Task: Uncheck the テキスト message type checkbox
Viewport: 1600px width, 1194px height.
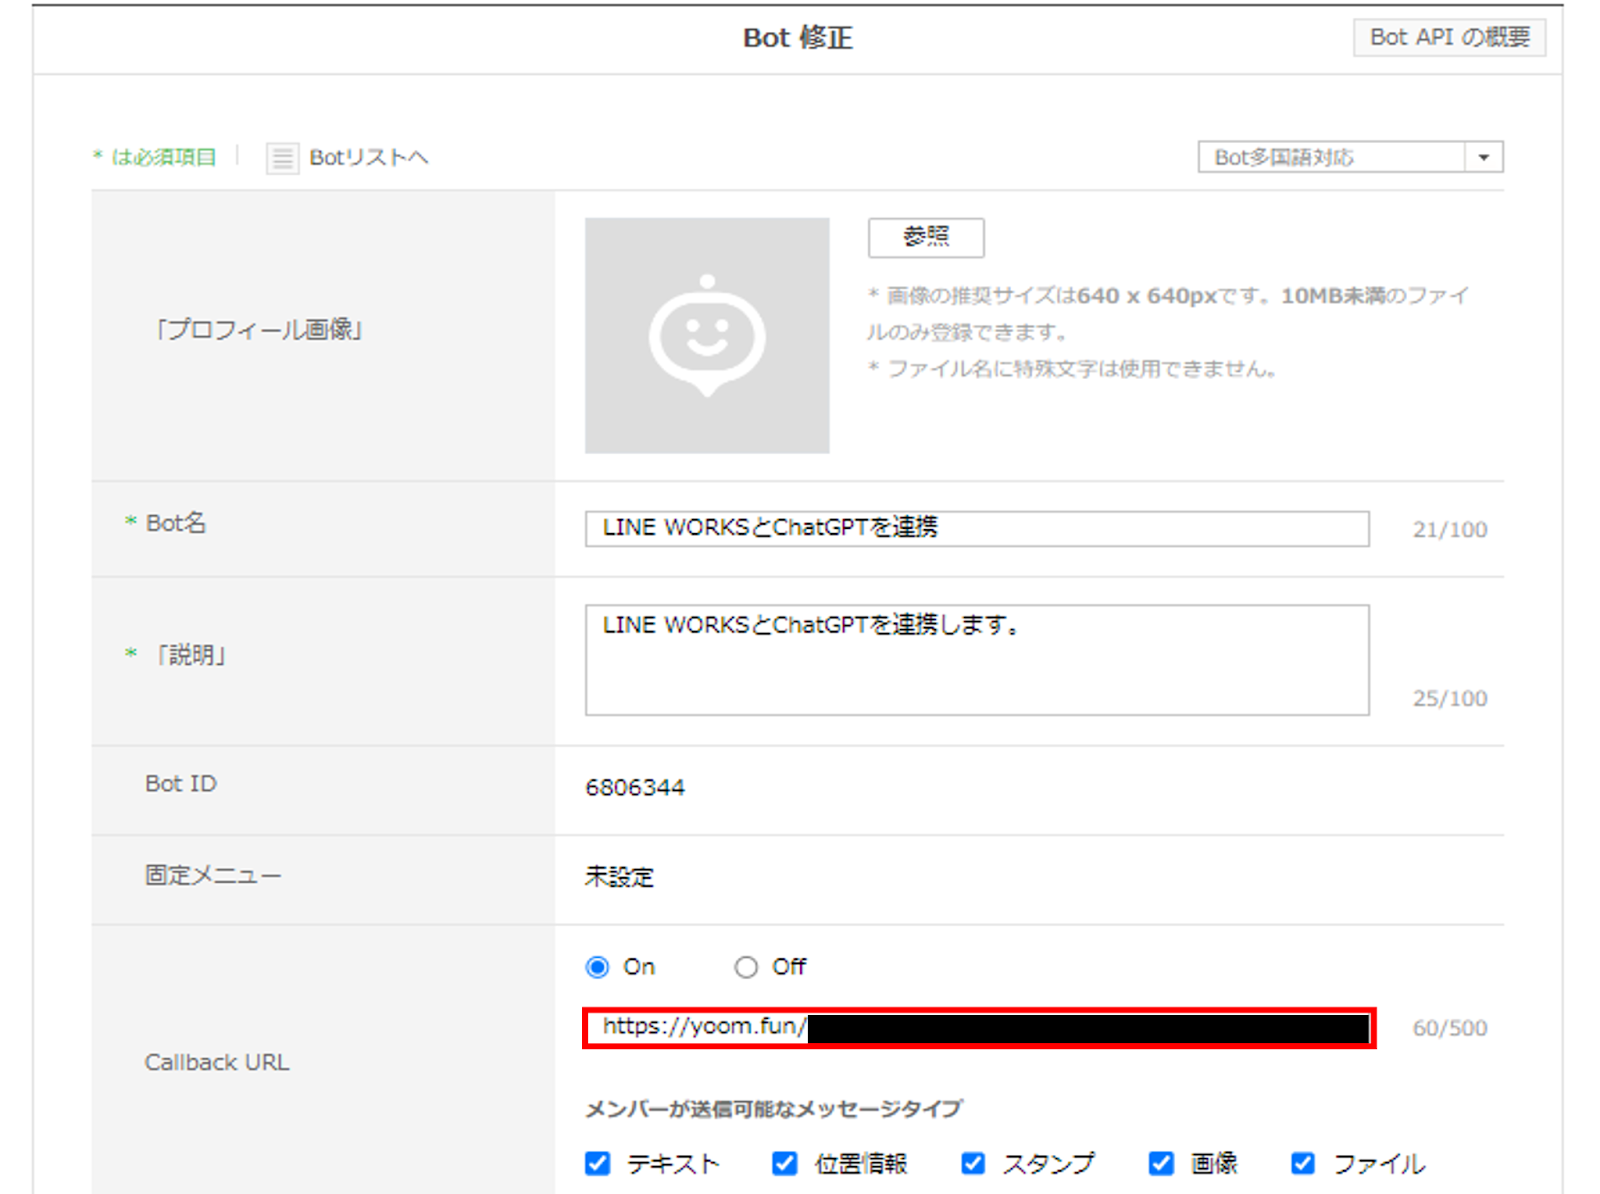Action: click(x=598, y=1163)
